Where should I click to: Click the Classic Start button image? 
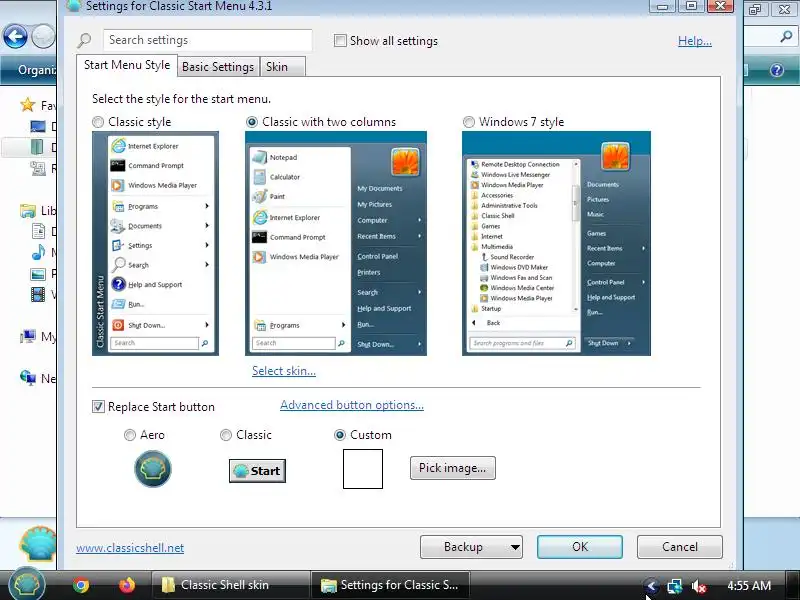(x=257, y=470)
